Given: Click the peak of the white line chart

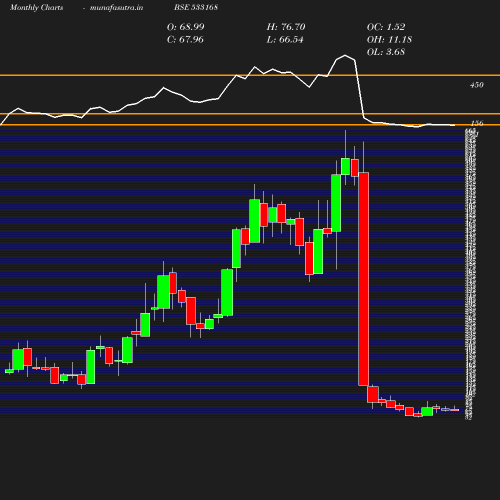Looking at the screenshot, I should (x=345, y=55).
